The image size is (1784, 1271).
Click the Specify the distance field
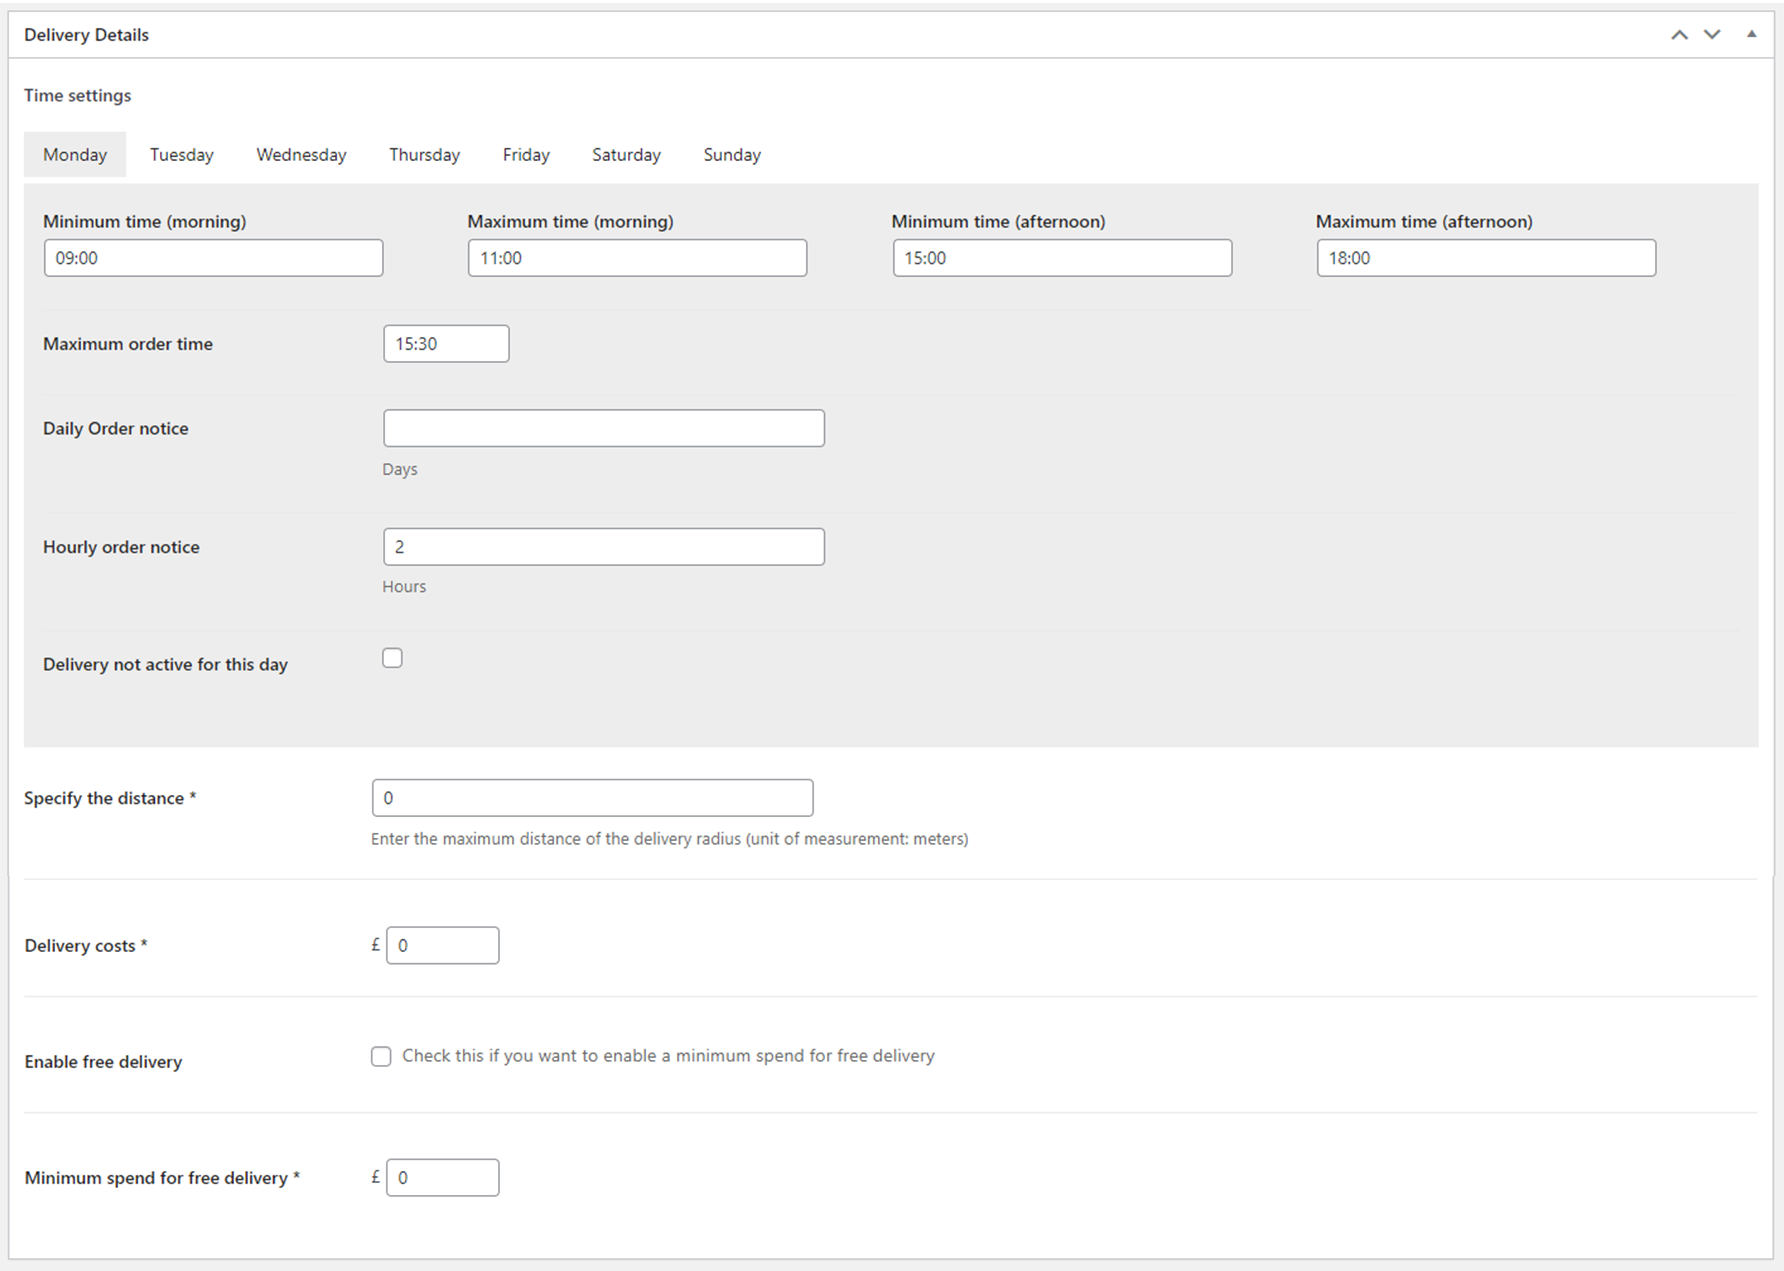592,798
